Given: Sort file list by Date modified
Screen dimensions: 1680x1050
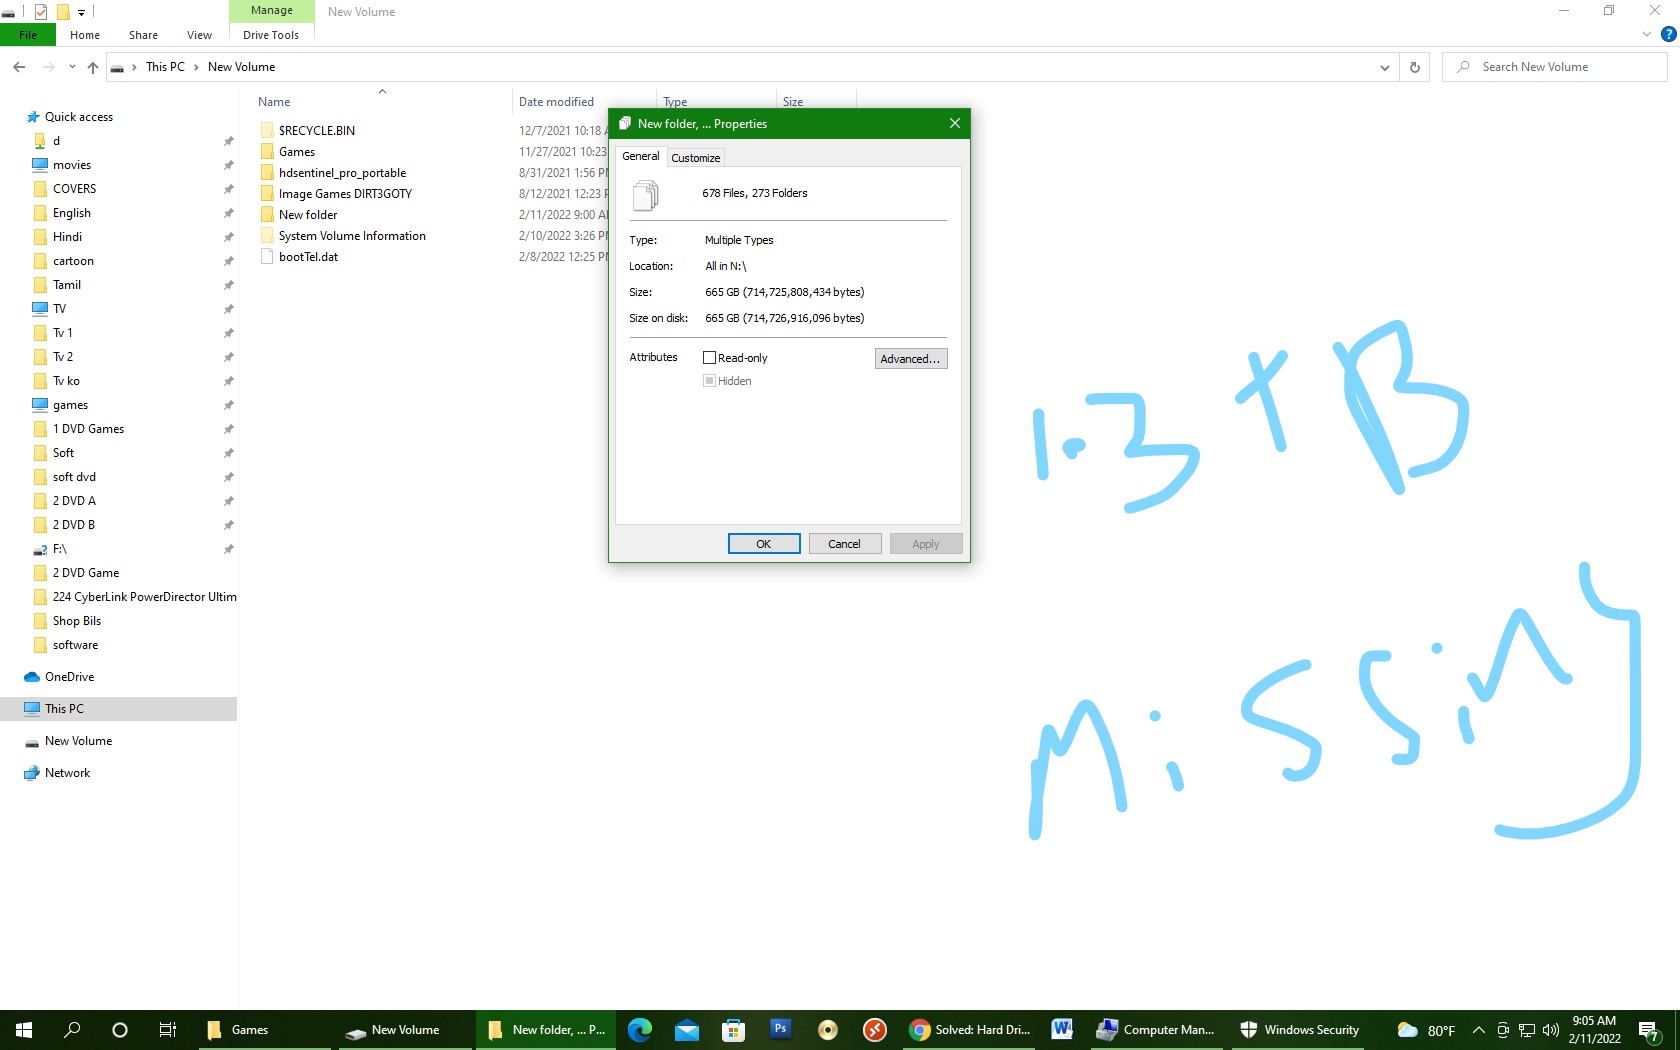Looking at the screenshot, I should [x=557, y=102].
